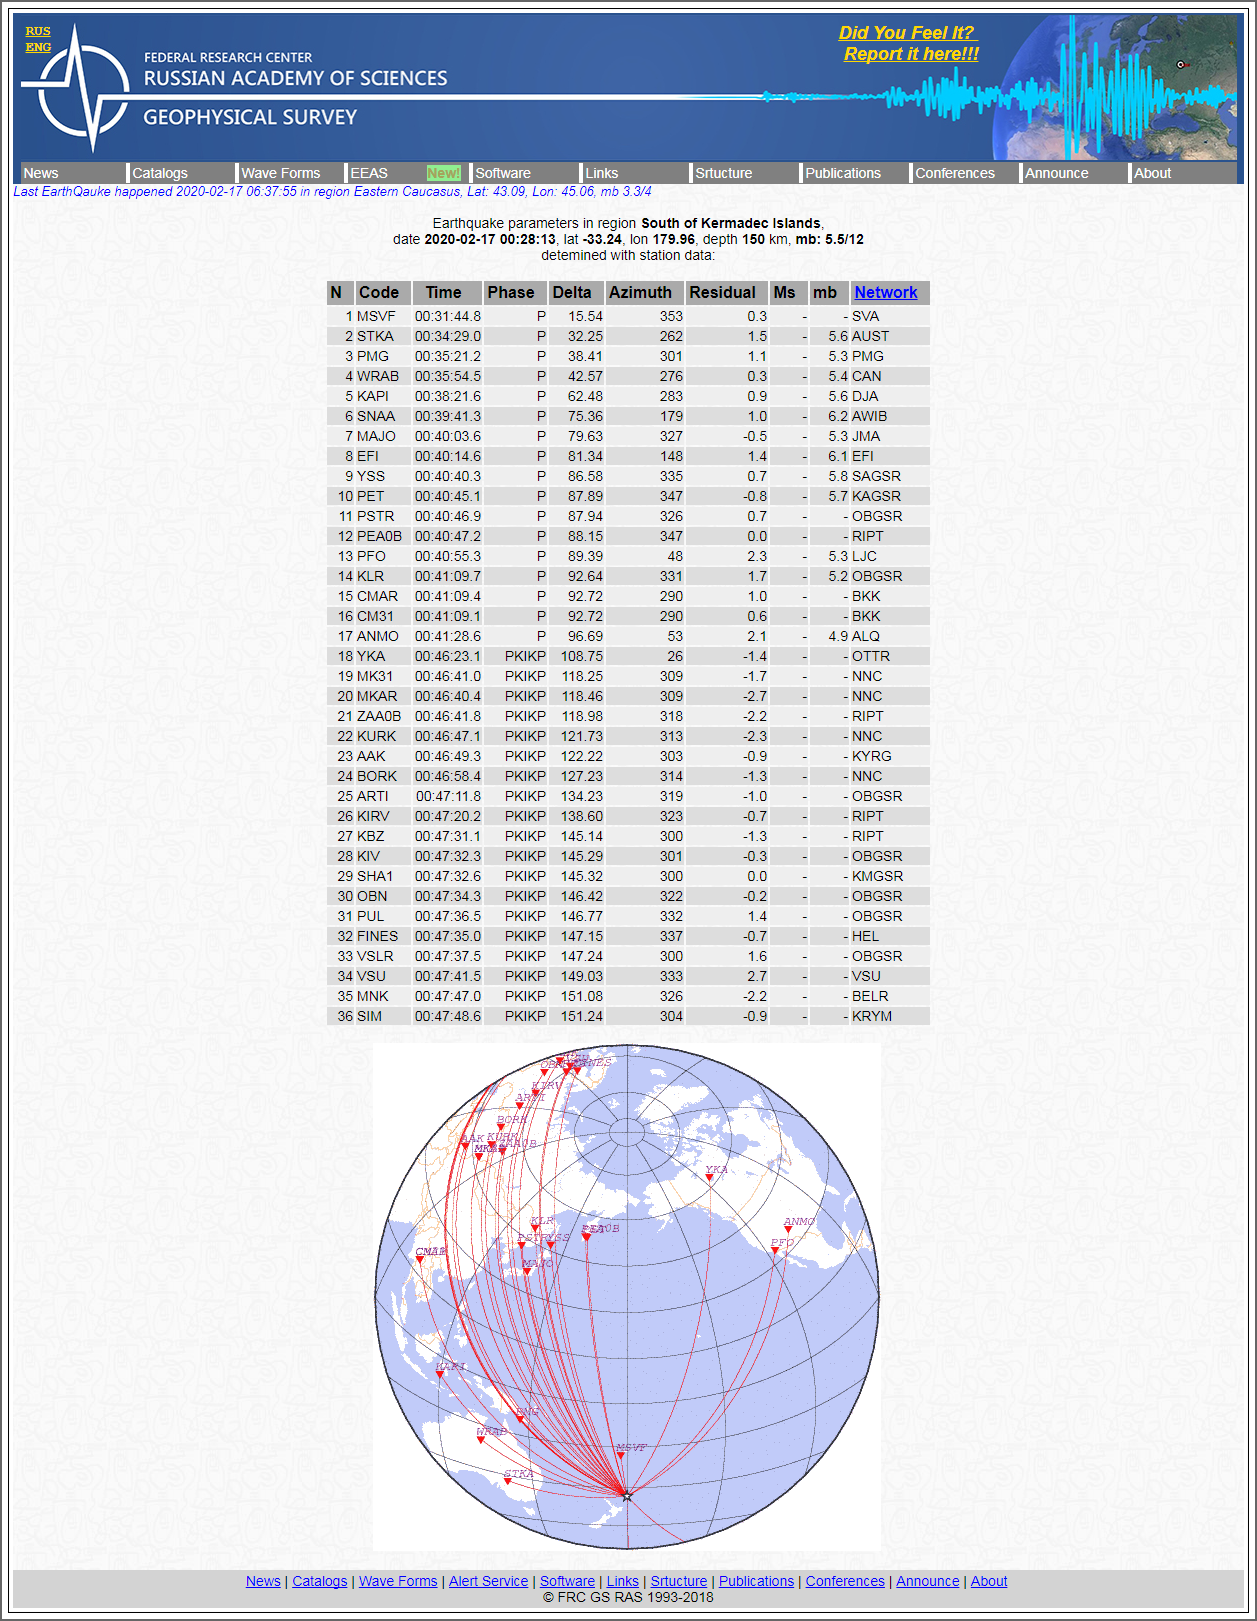Switch language to ENG
1257x1621 pixels.
pyautogui.click(x=38, y=47)
